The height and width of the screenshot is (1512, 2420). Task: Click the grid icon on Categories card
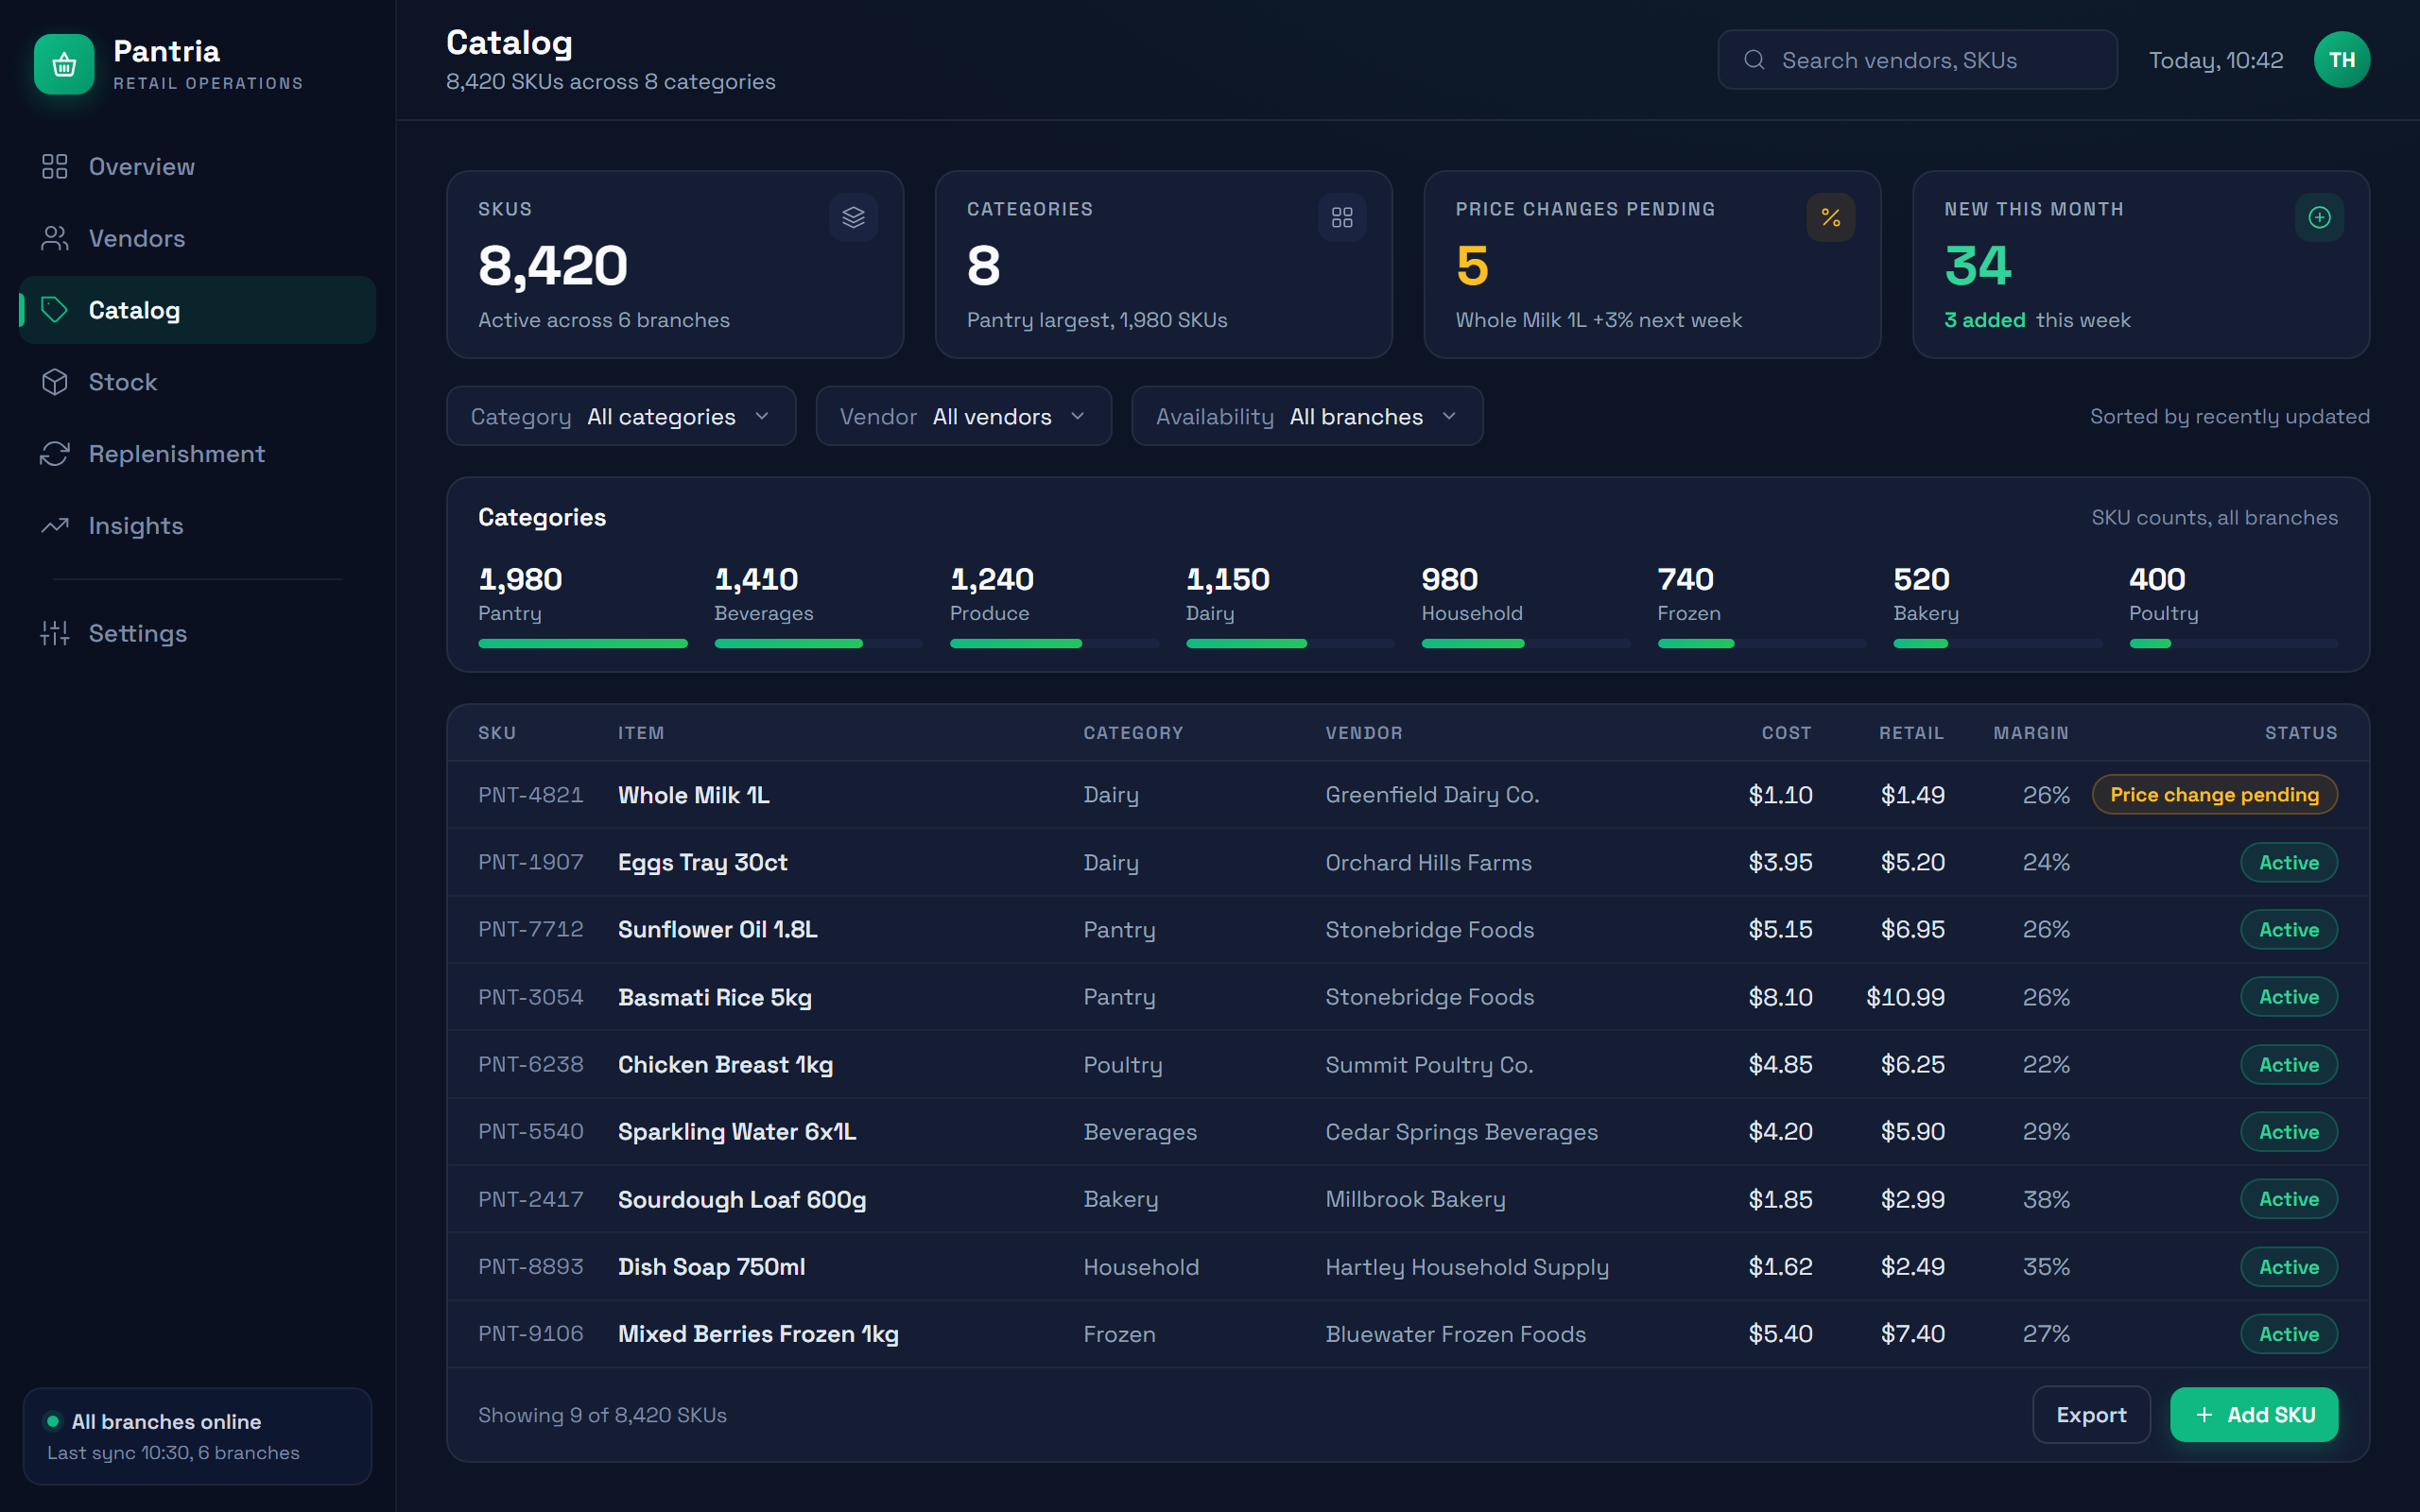pyautogui.click(x=1342, y=217)
